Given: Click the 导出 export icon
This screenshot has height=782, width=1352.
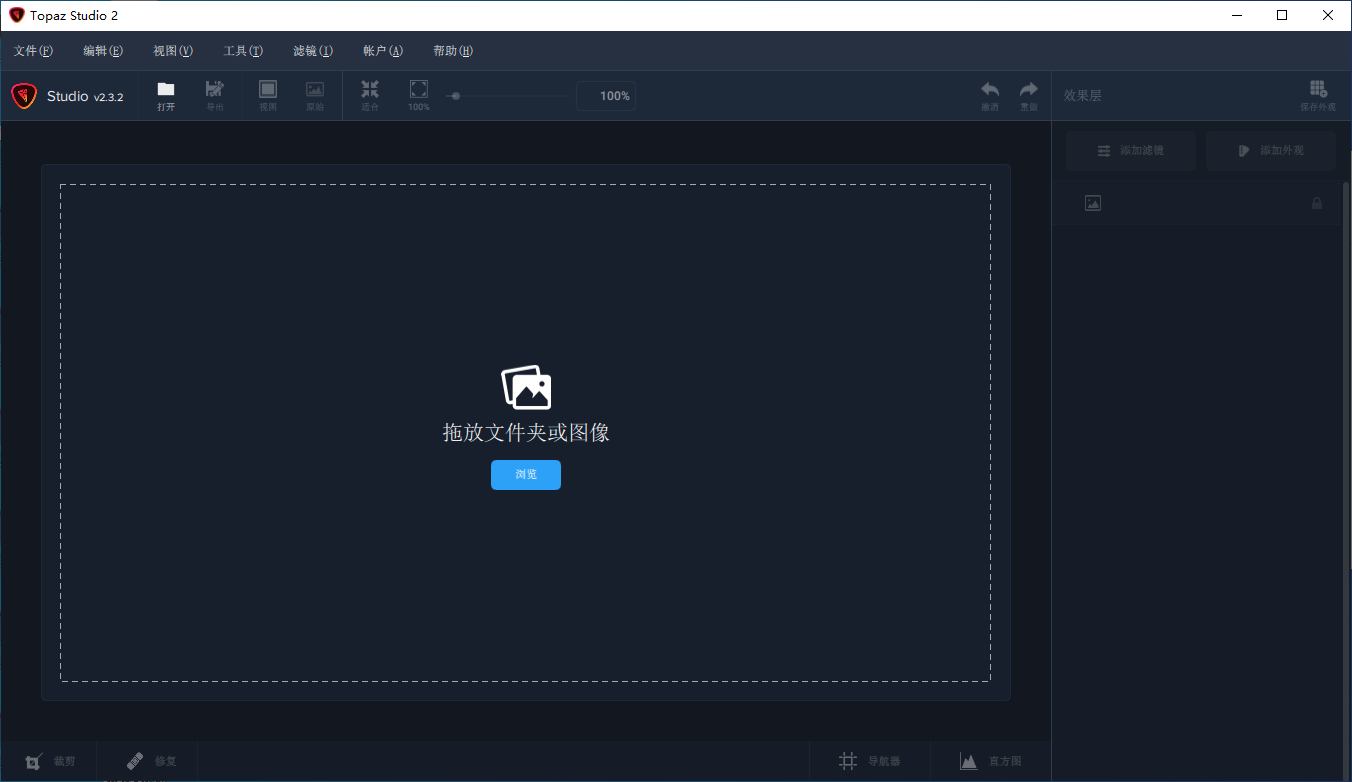Looking at the screenshot, I should pyautogui.click(x=214, y=90).
